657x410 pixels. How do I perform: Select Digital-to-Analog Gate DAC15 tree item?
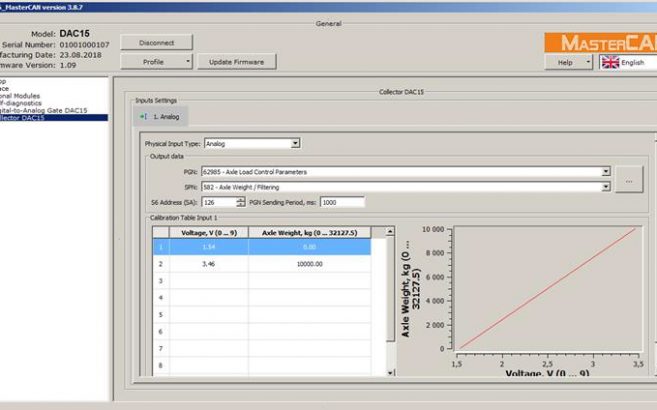(x=44, y=110)
